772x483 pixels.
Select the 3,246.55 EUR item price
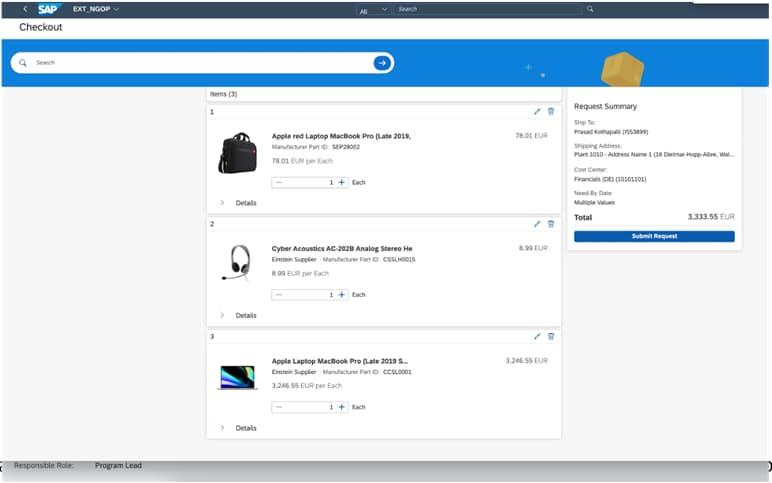(x=526, y=360)
